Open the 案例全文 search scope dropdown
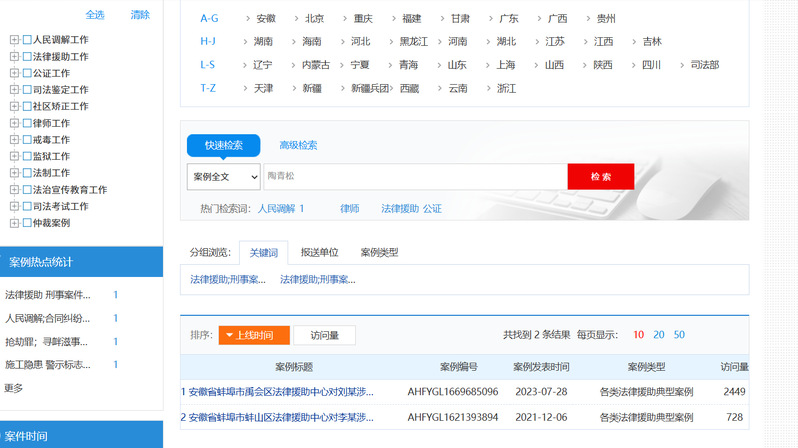The image size is (798, 448). tap(223, 177)
